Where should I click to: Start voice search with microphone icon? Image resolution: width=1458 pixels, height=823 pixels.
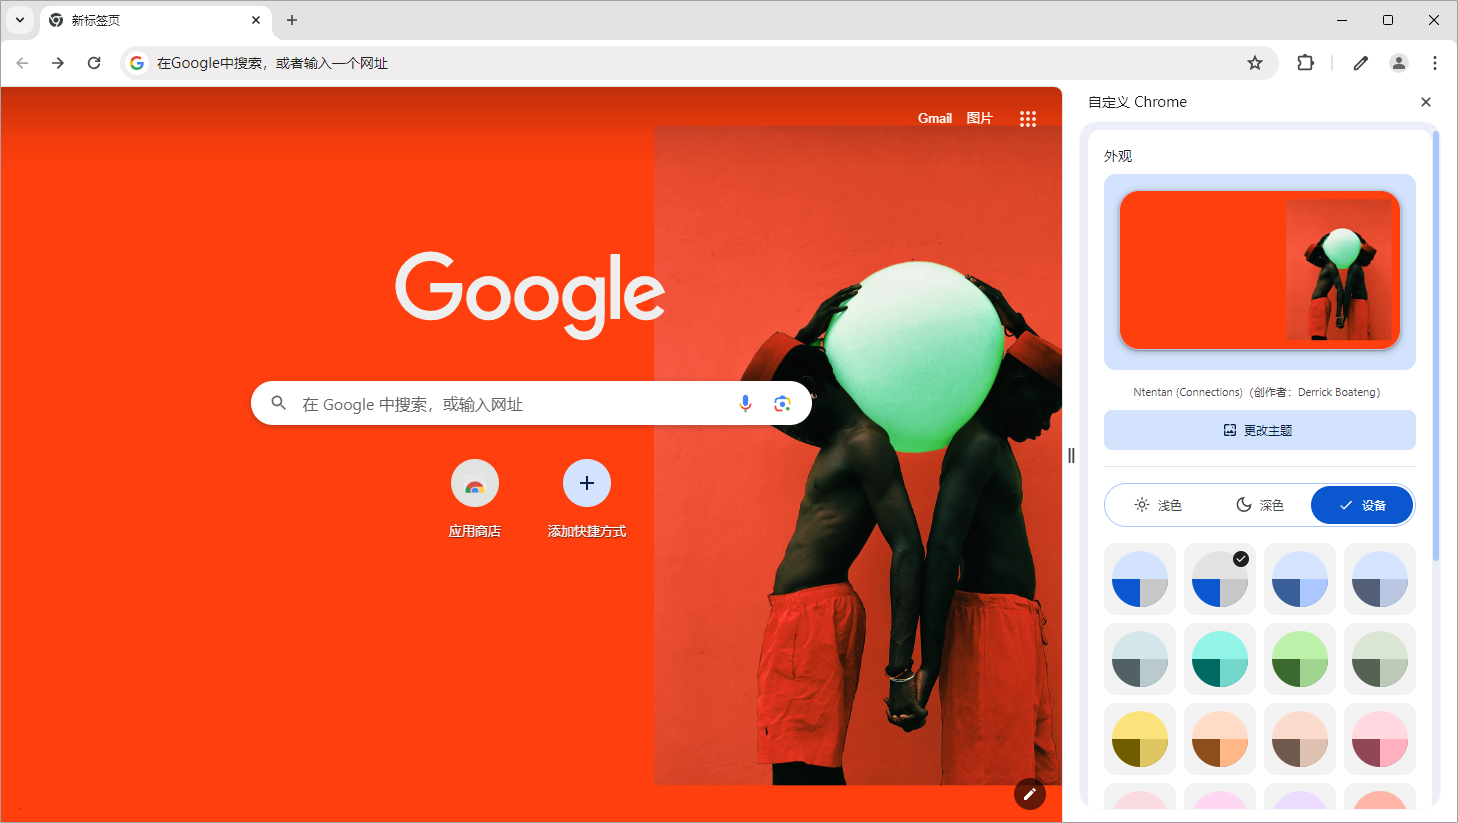(745, 403)
